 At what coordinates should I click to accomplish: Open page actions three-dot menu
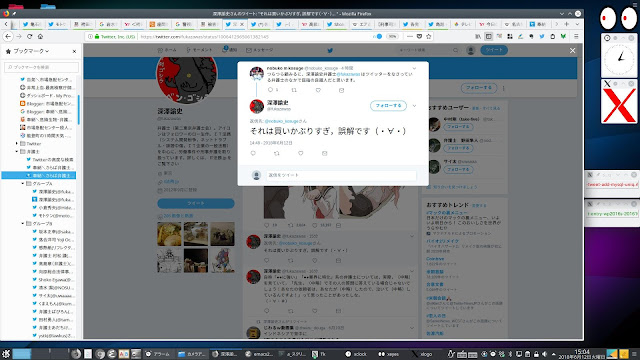click(410, 36)
